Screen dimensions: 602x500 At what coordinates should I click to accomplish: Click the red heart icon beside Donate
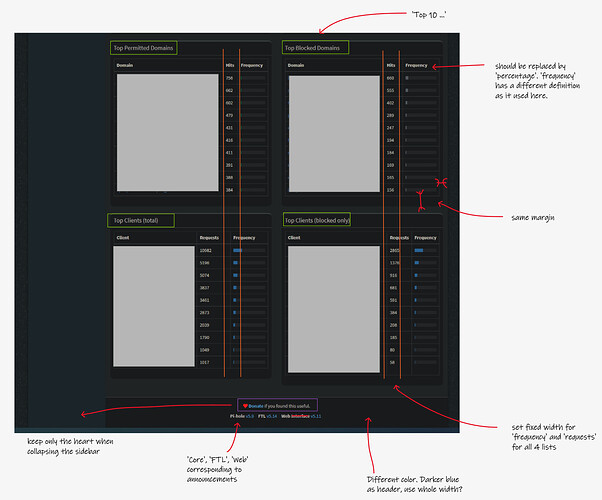244,406
